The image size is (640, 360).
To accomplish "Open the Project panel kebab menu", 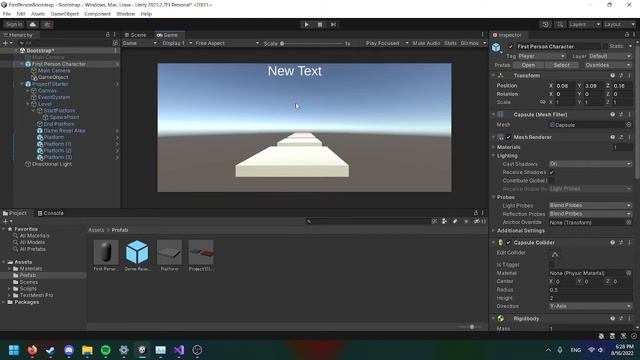I will [x=482, y=213].
